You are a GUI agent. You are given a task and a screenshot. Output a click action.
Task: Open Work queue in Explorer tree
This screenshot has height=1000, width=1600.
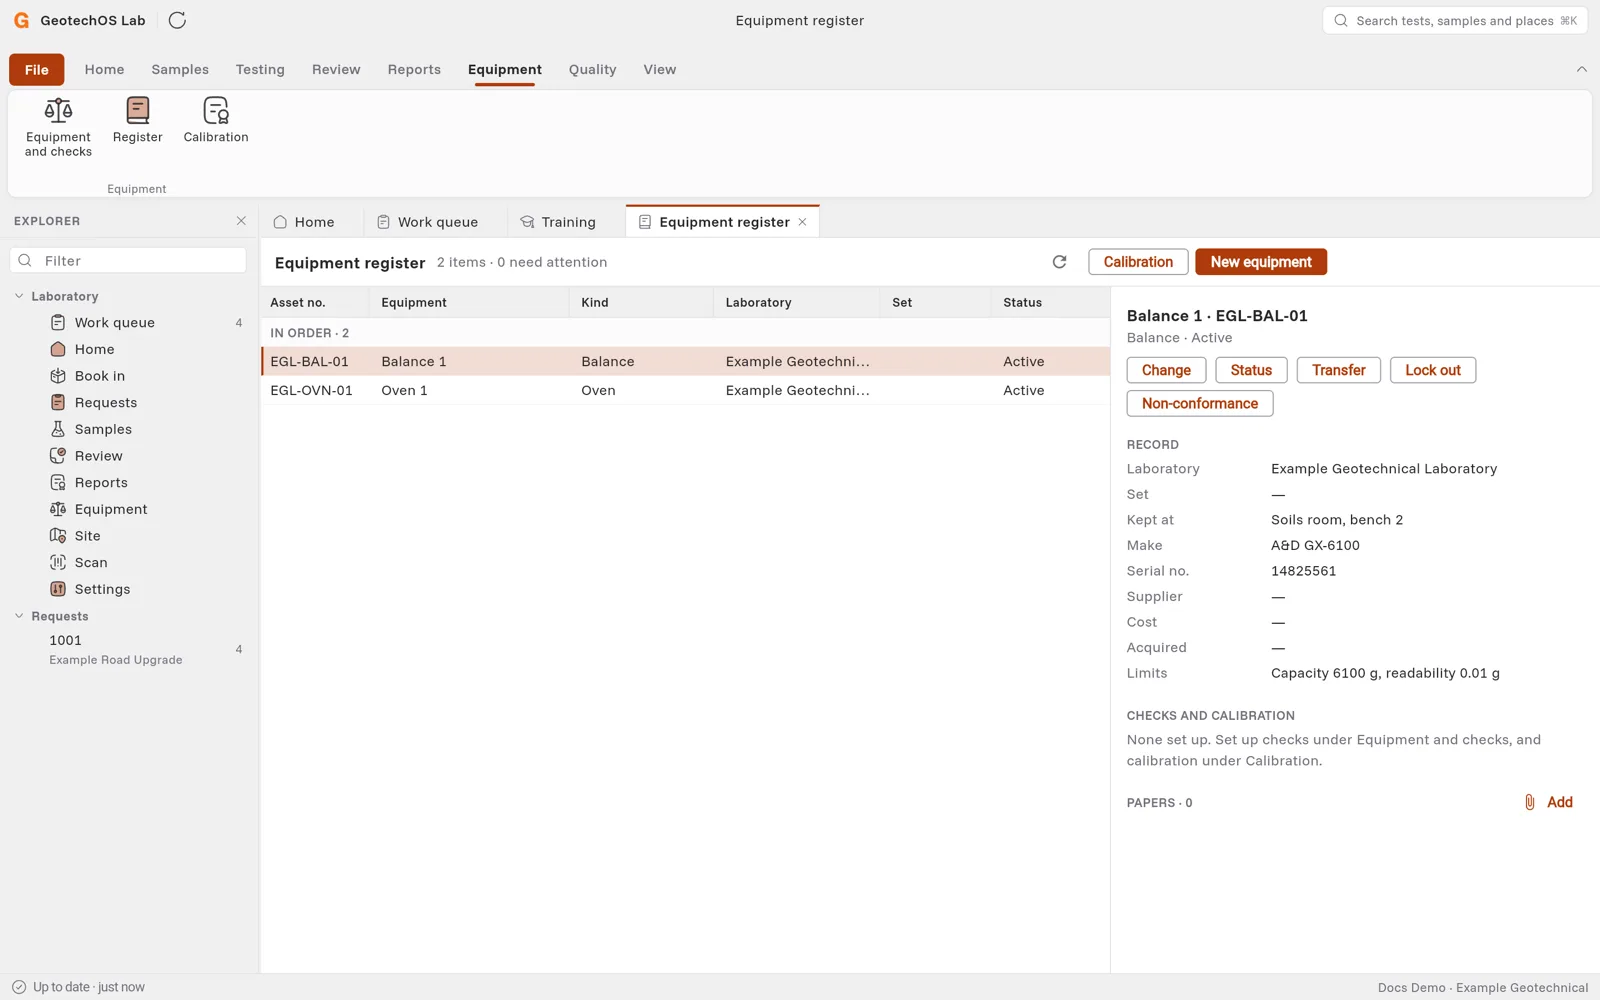click(129, 322)
